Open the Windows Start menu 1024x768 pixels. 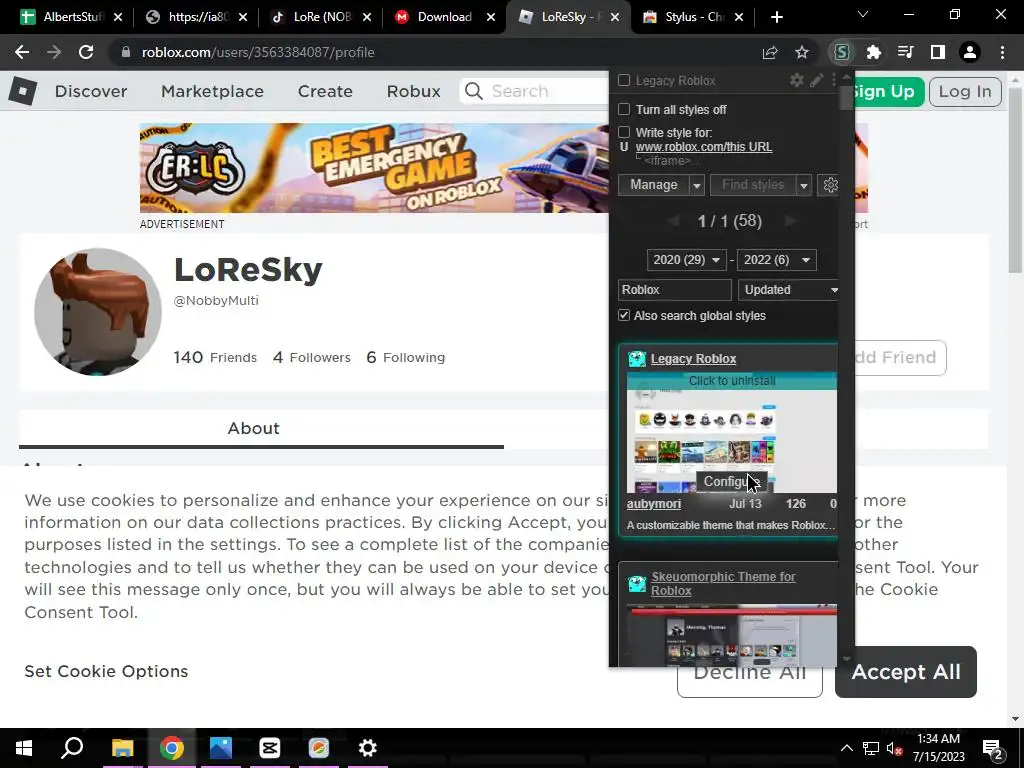[24, 748]
